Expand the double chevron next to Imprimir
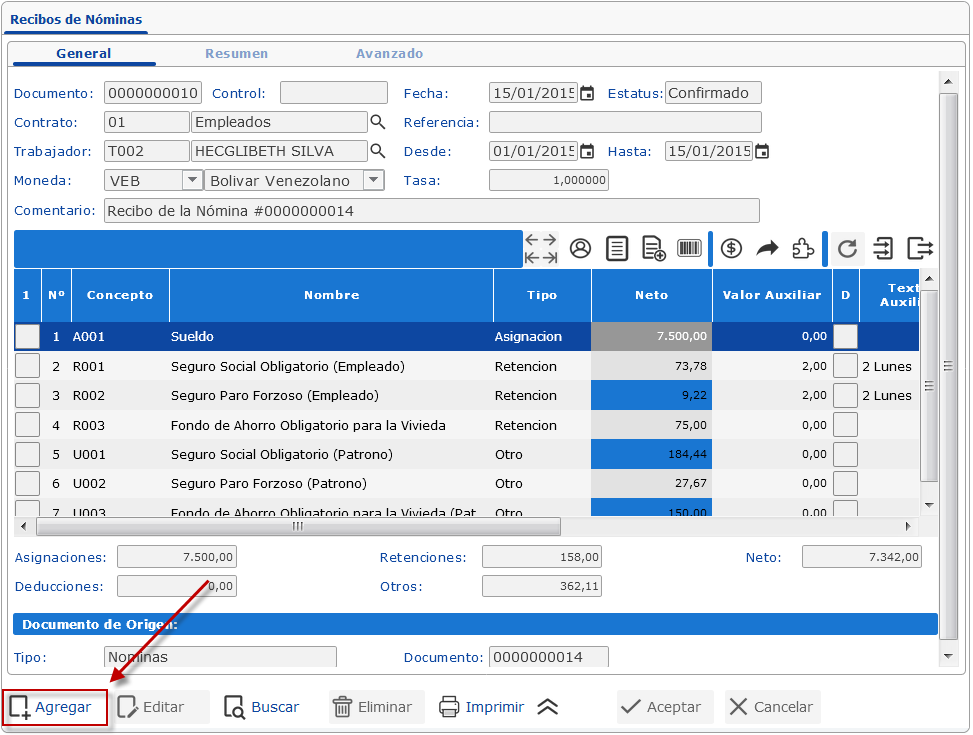The image size is (973, 735). pyautogui.click(x=547, y=707)
